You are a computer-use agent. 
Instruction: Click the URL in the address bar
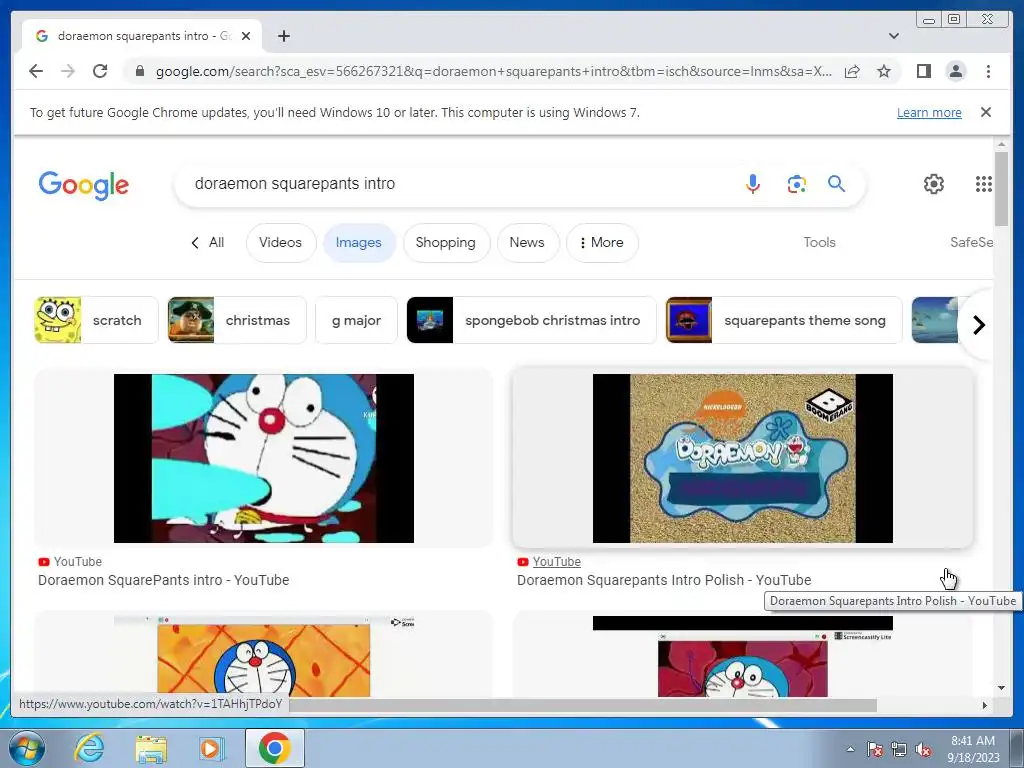click(494, 71)
